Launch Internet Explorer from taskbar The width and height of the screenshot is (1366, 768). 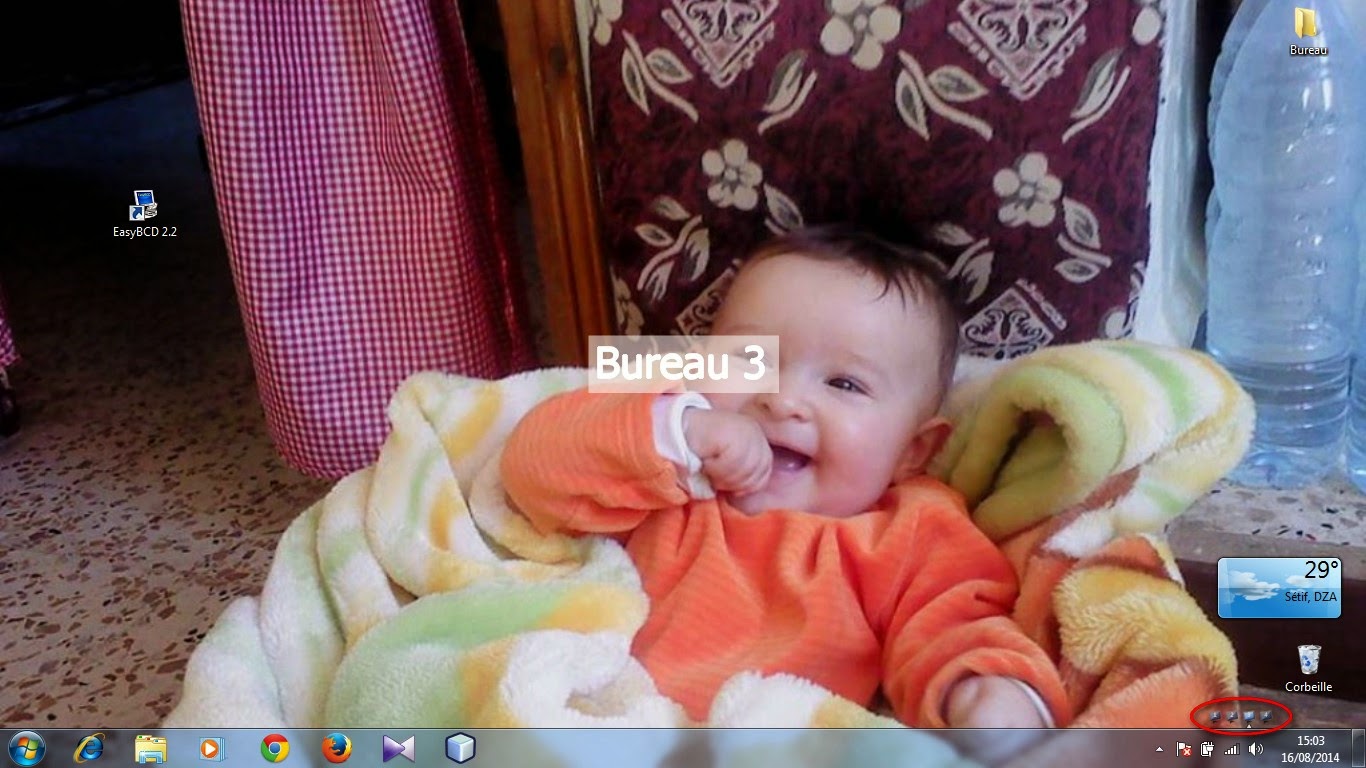coord(89,748)
